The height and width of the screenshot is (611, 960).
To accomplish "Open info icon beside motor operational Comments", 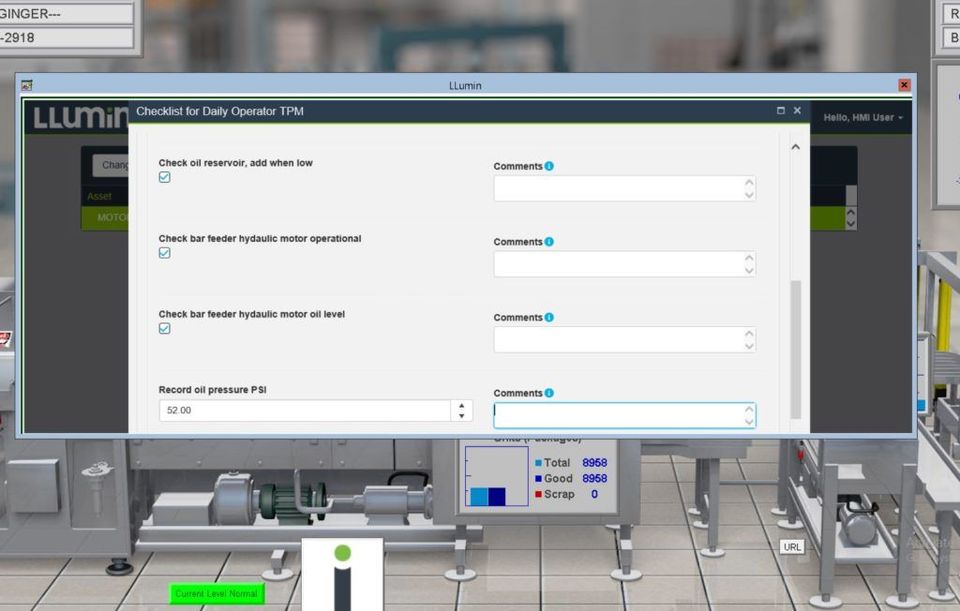I will tap(549, 242).
